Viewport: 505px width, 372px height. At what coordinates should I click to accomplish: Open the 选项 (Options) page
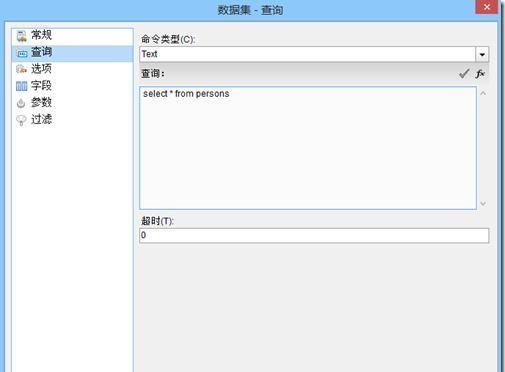pyautogui.click(x=72, y=69)
